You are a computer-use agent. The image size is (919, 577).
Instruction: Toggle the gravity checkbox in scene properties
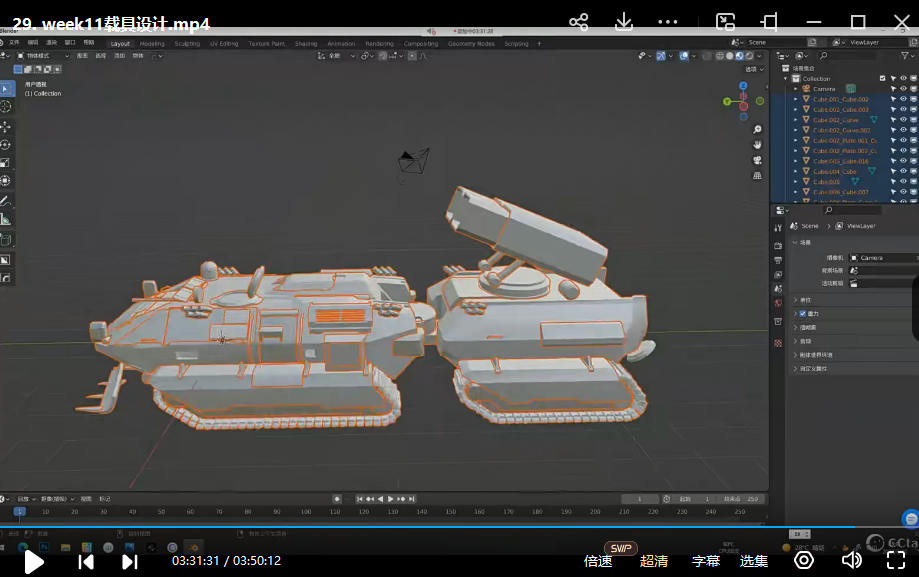click(802, 314)
